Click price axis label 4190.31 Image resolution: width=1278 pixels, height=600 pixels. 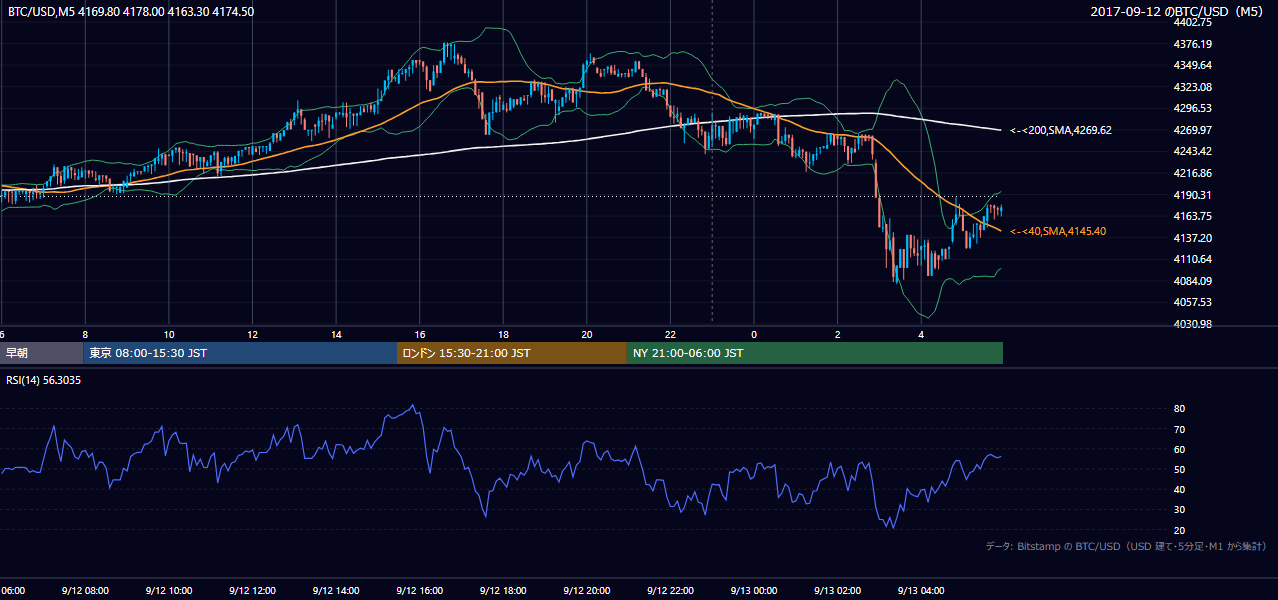[x=1192, y=195]
